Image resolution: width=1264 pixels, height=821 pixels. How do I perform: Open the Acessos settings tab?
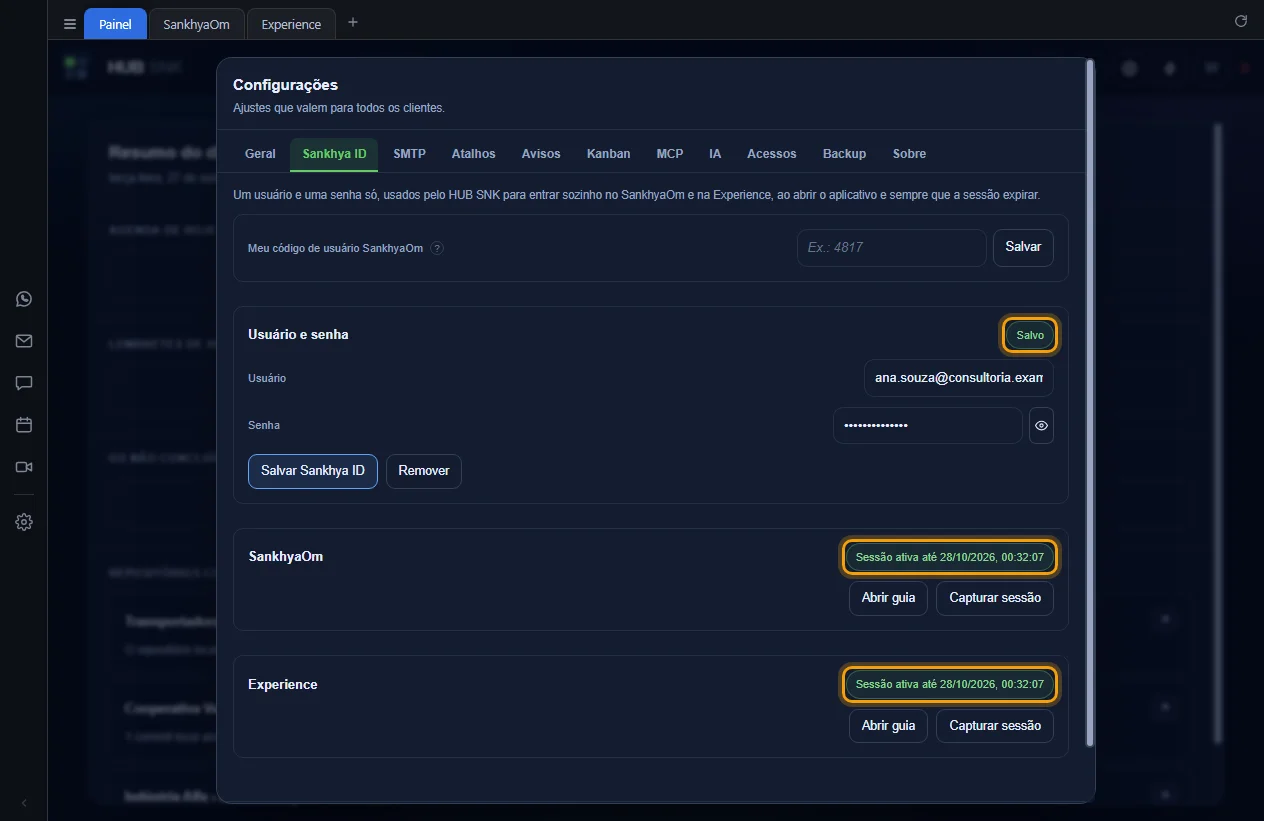771,154
